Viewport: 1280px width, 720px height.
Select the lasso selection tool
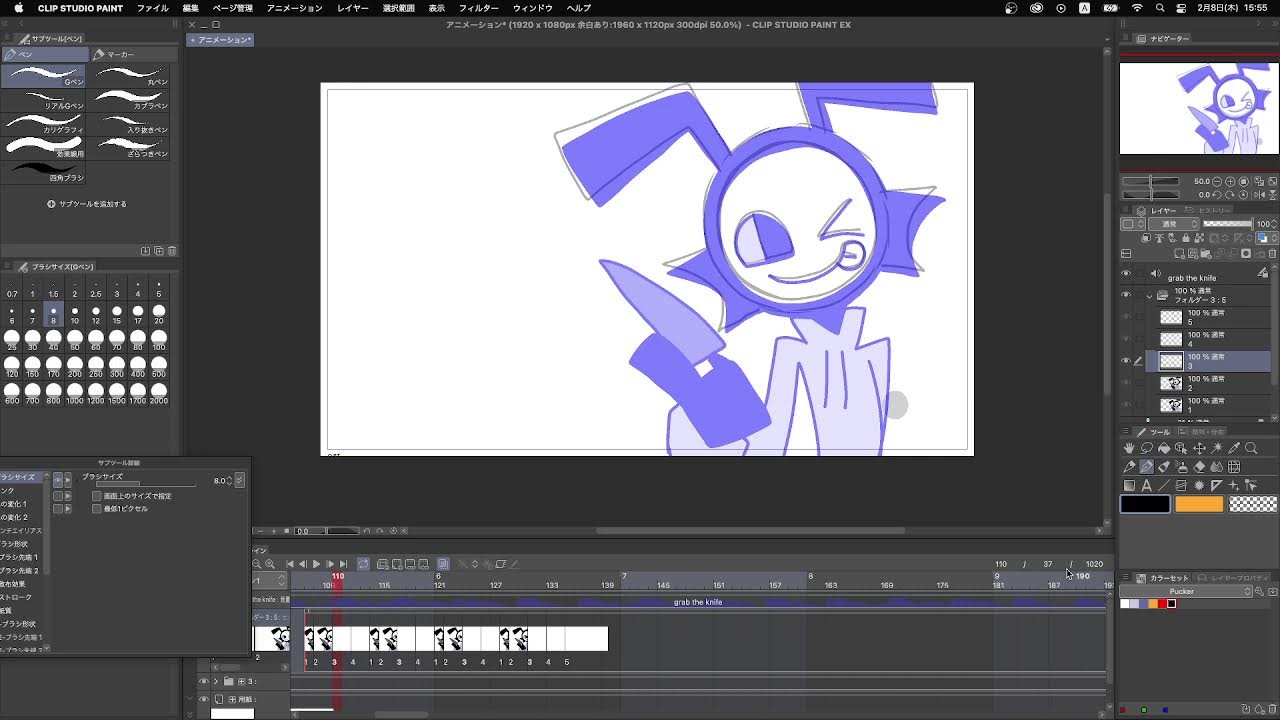coord(1147,448)
